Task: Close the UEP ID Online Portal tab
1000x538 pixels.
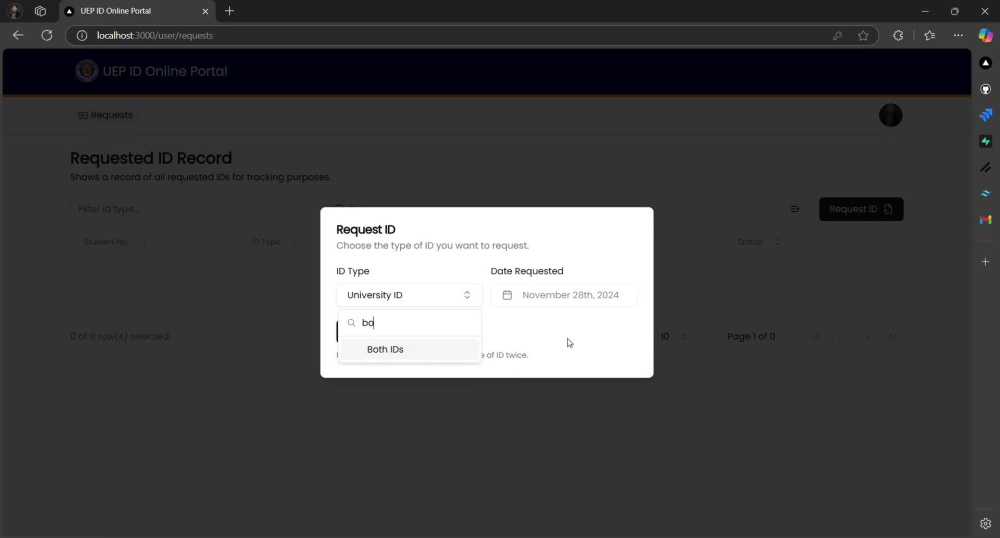Action: 205,11
